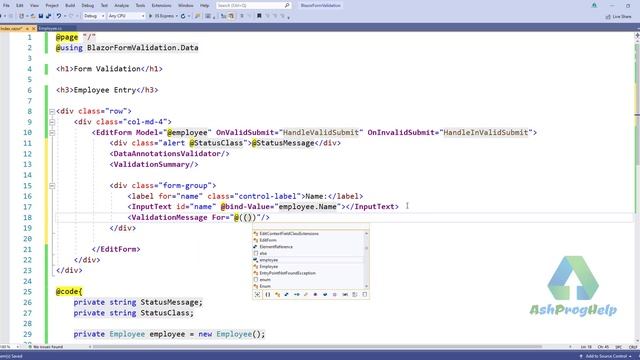Collapse the form-group div on line 15
The height and width of the screenshot is (360, 640).
52,186
